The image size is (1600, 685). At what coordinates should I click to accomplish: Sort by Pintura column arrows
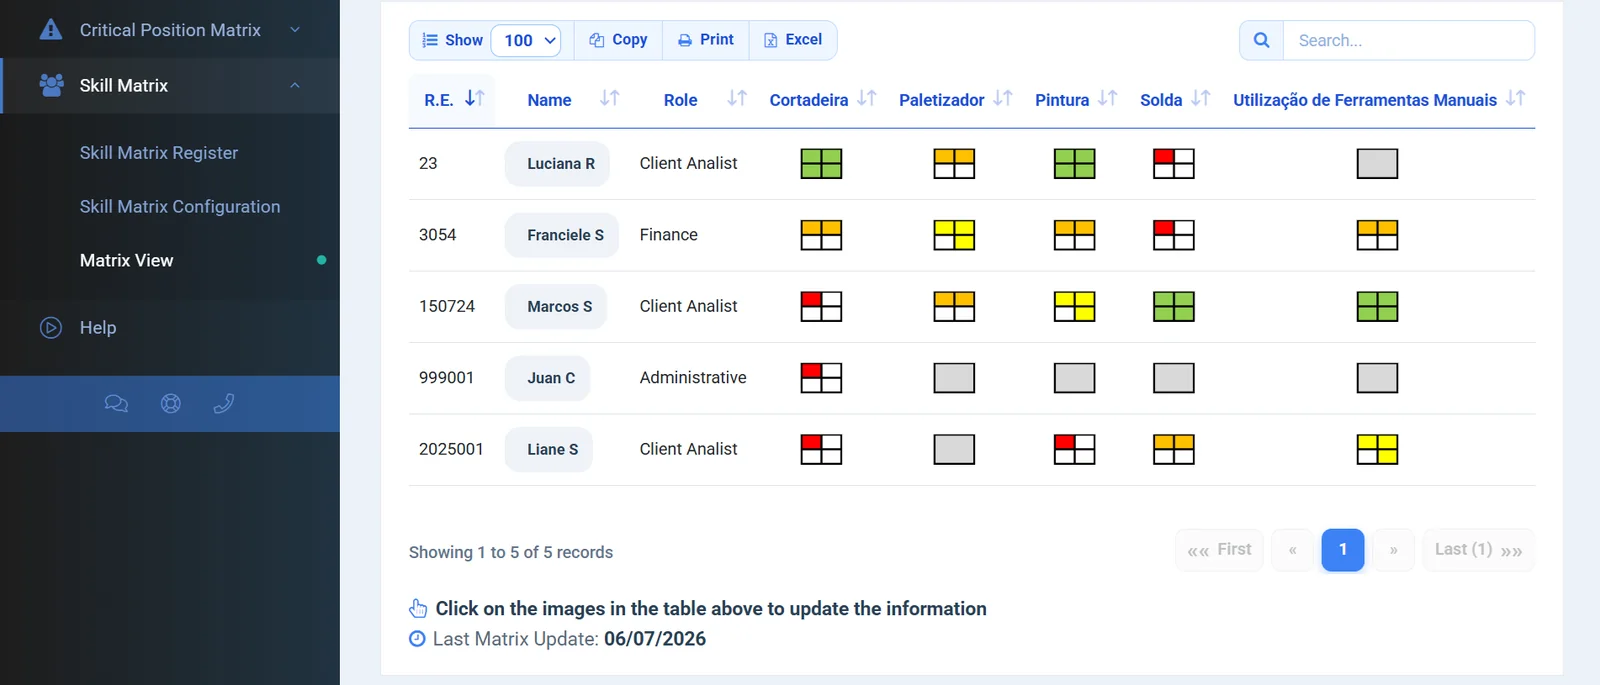coord(1107,98)
